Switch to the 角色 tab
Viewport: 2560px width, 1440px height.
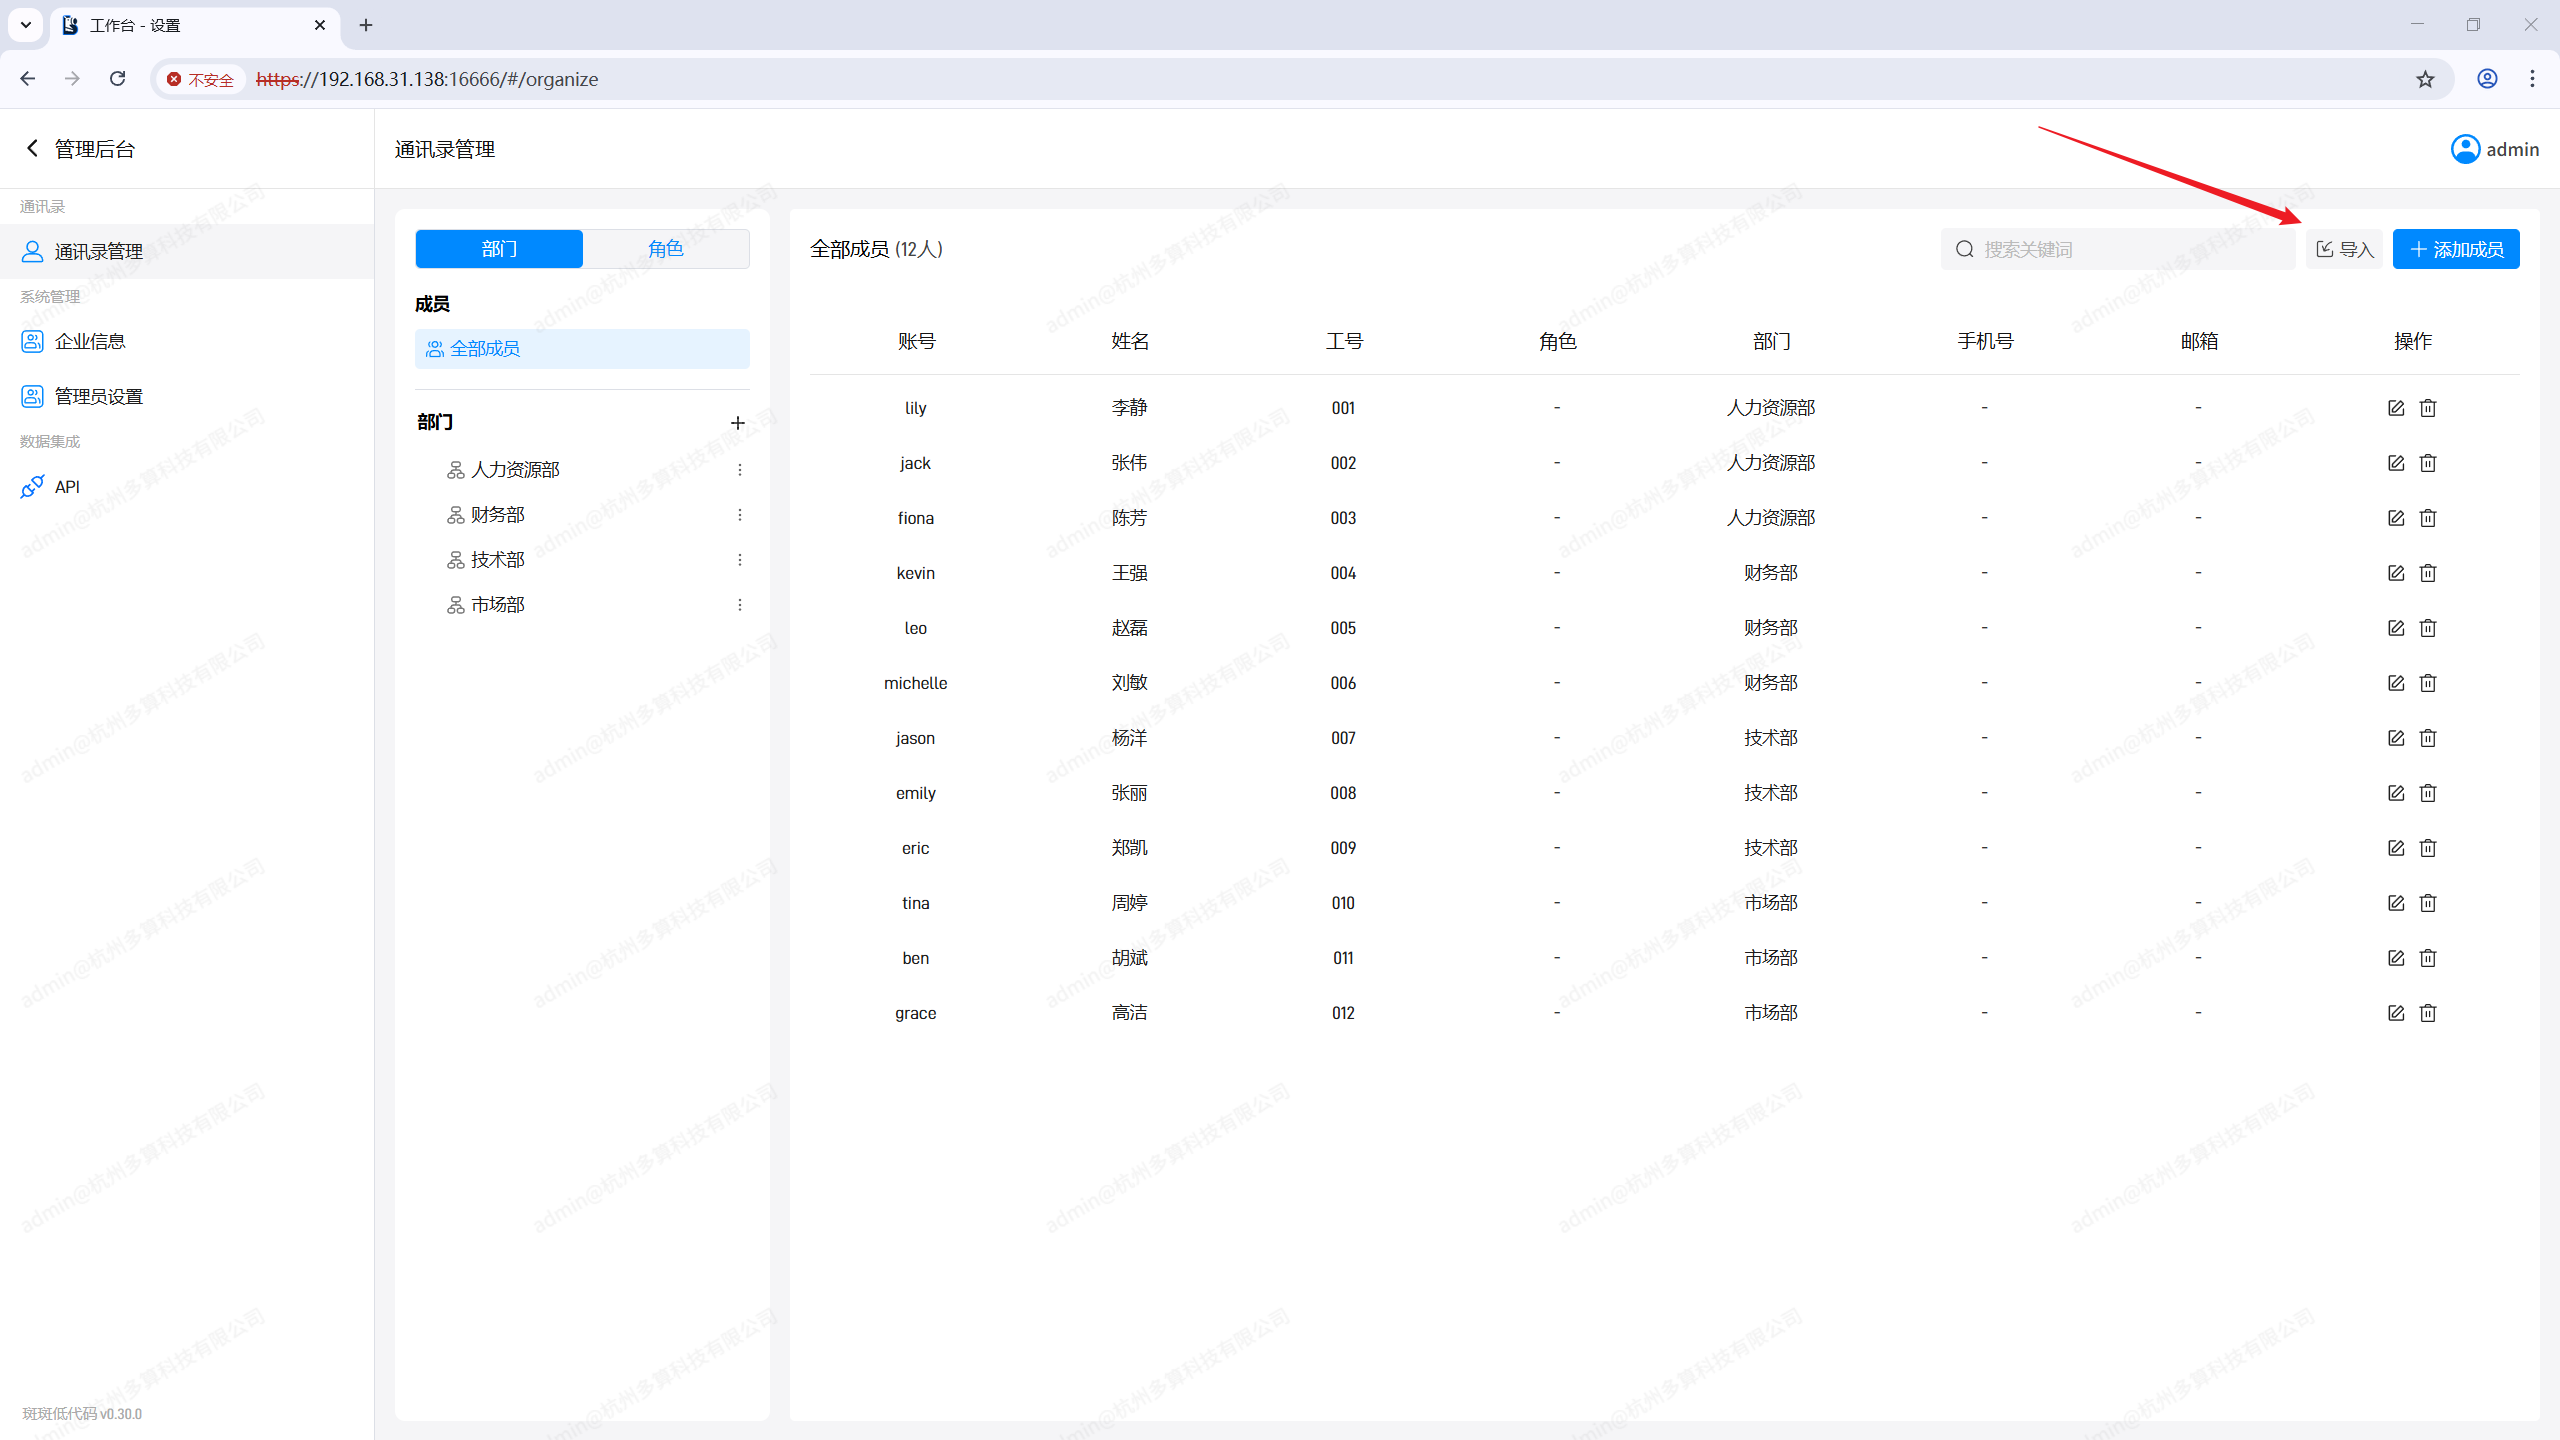tap(666, 249)
